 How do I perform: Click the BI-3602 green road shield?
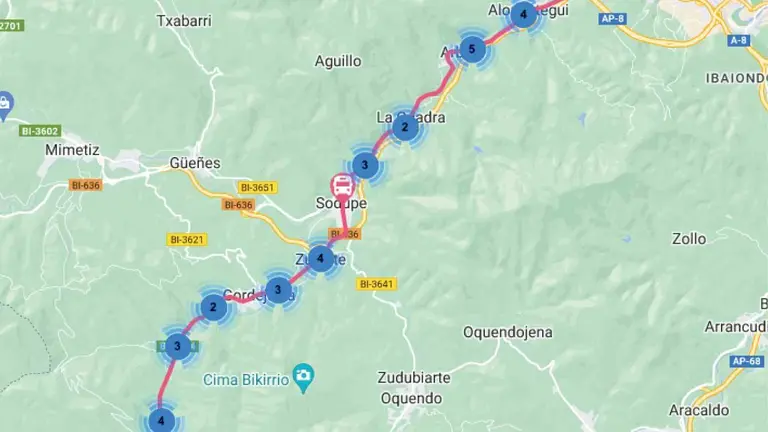(x=41, y=131)
